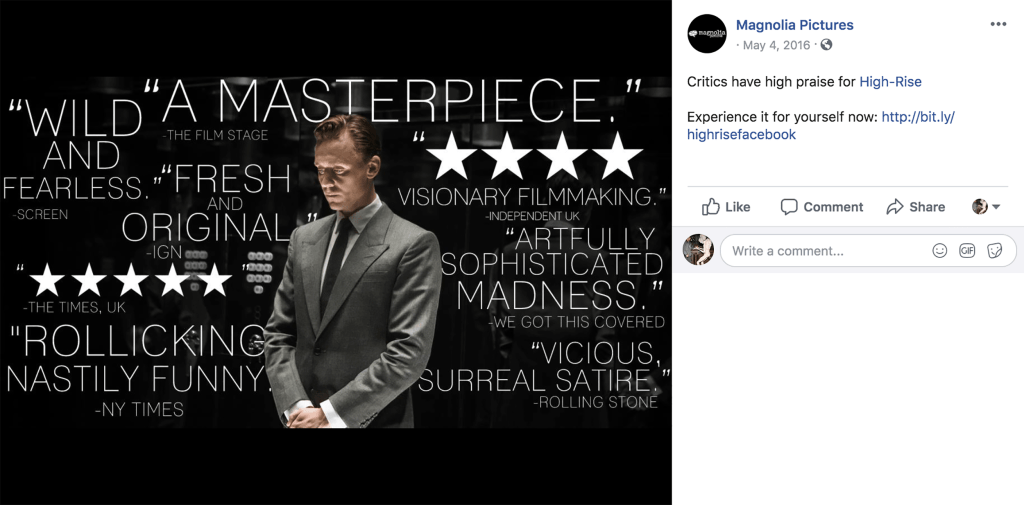Follow the High-Rise link in post text

coord(890,81)
